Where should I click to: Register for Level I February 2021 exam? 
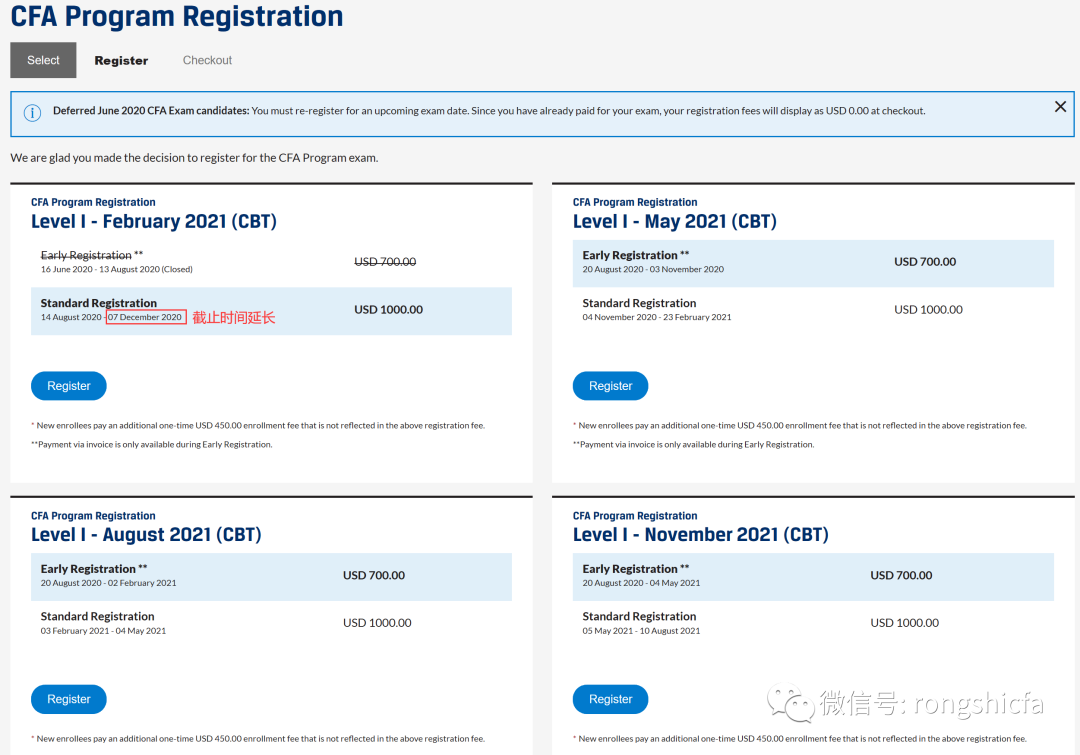click(69, 386)
